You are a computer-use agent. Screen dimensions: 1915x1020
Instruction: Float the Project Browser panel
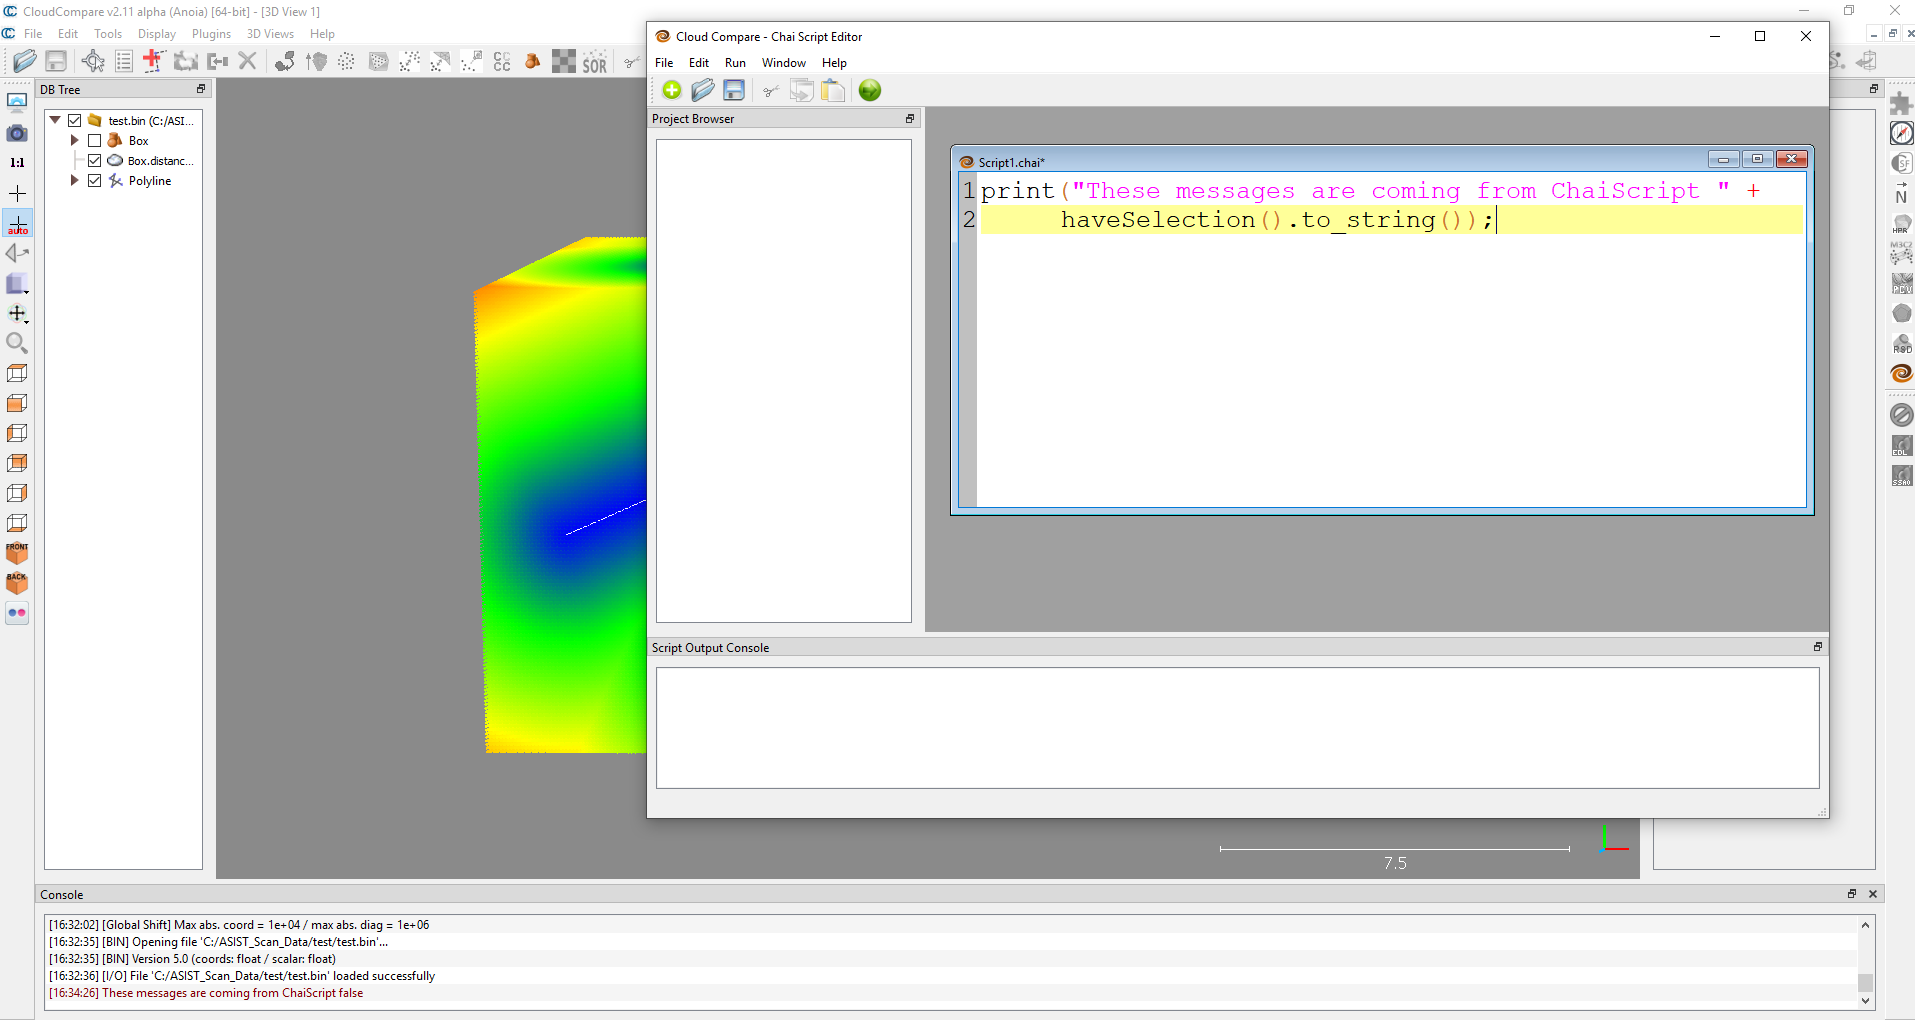[910, 119]
